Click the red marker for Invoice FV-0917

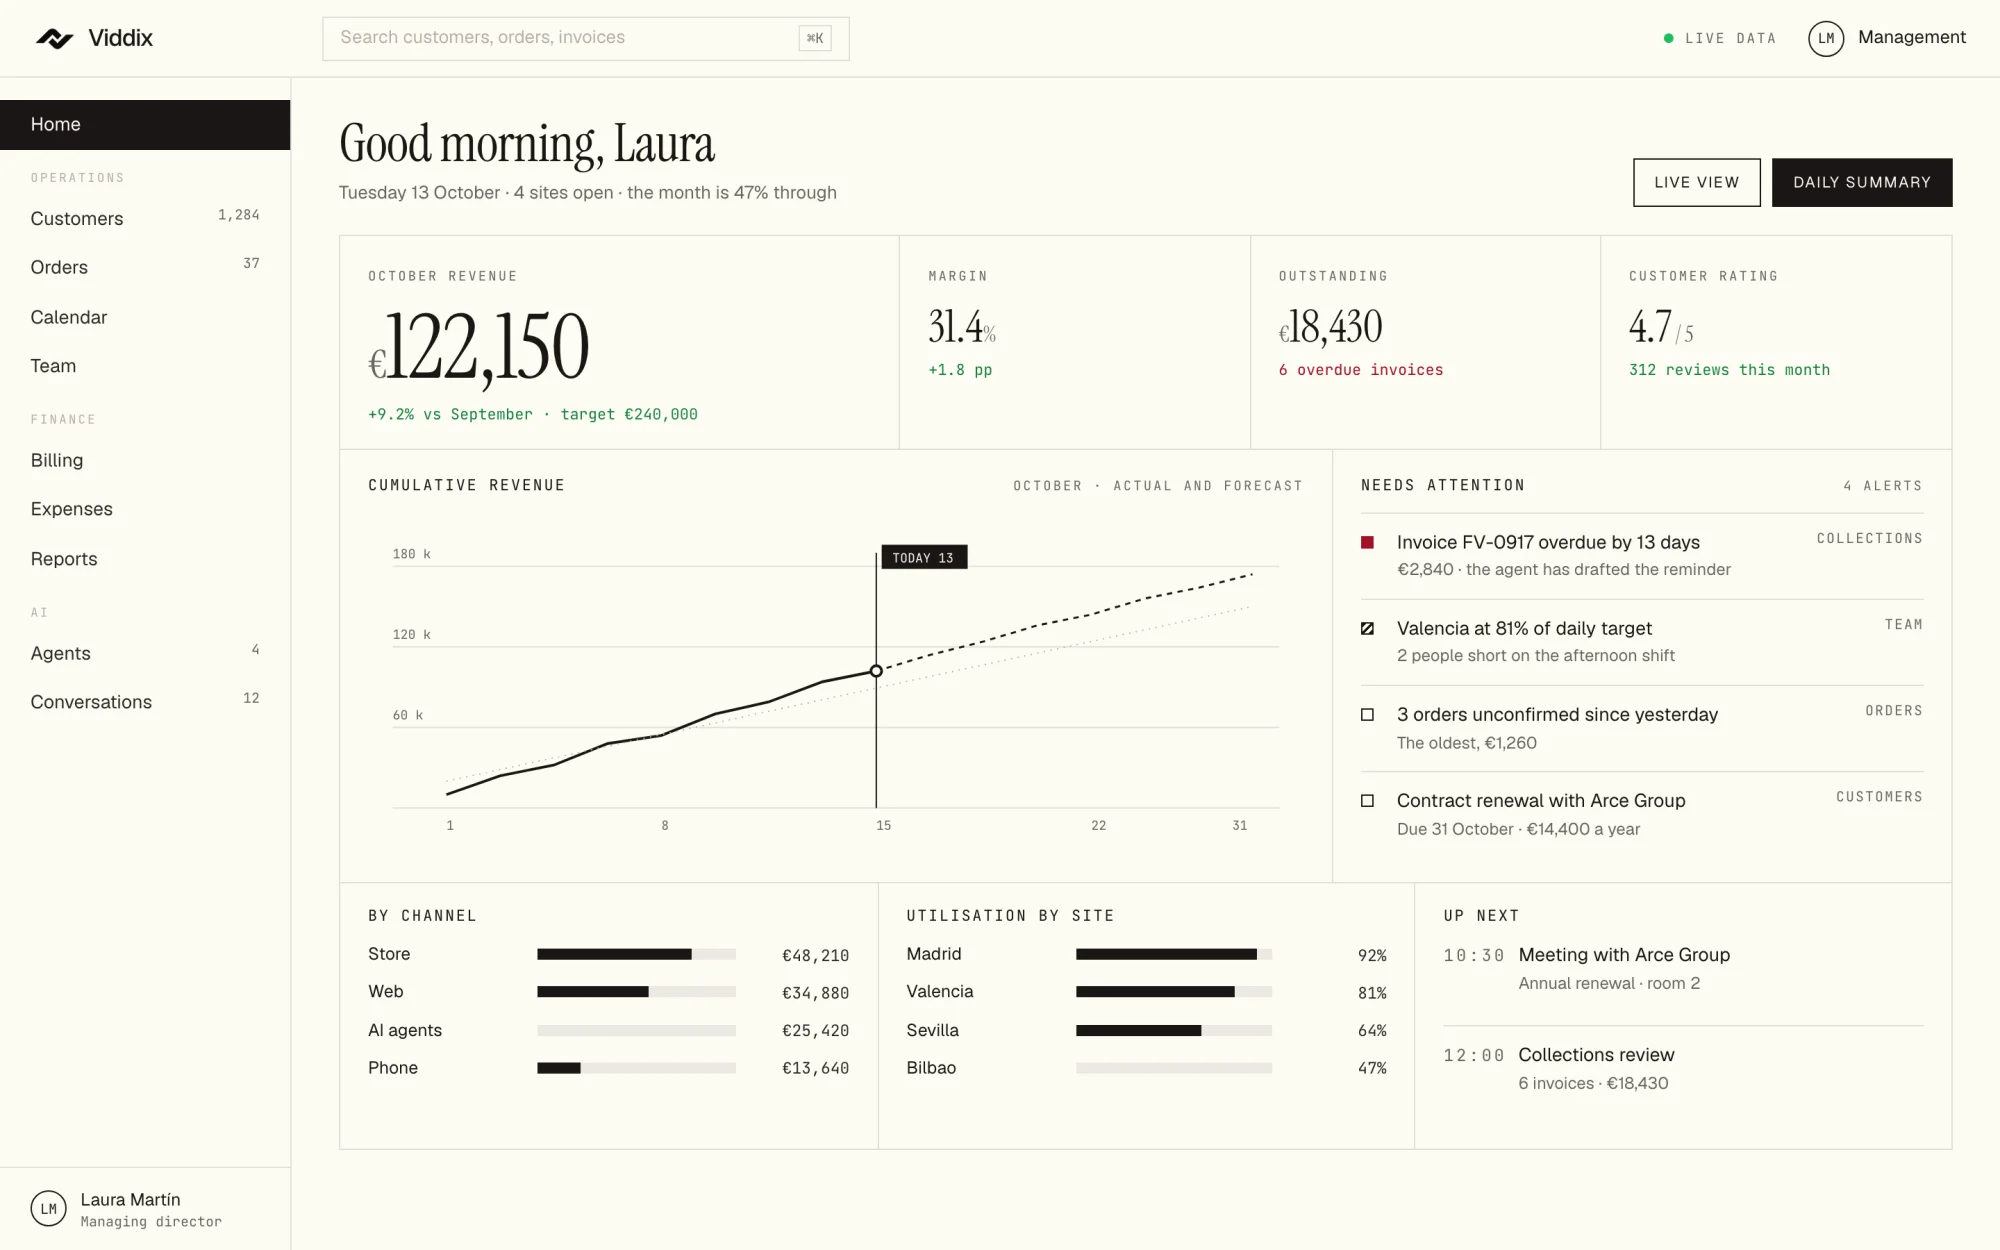[x=1367, y=542]
